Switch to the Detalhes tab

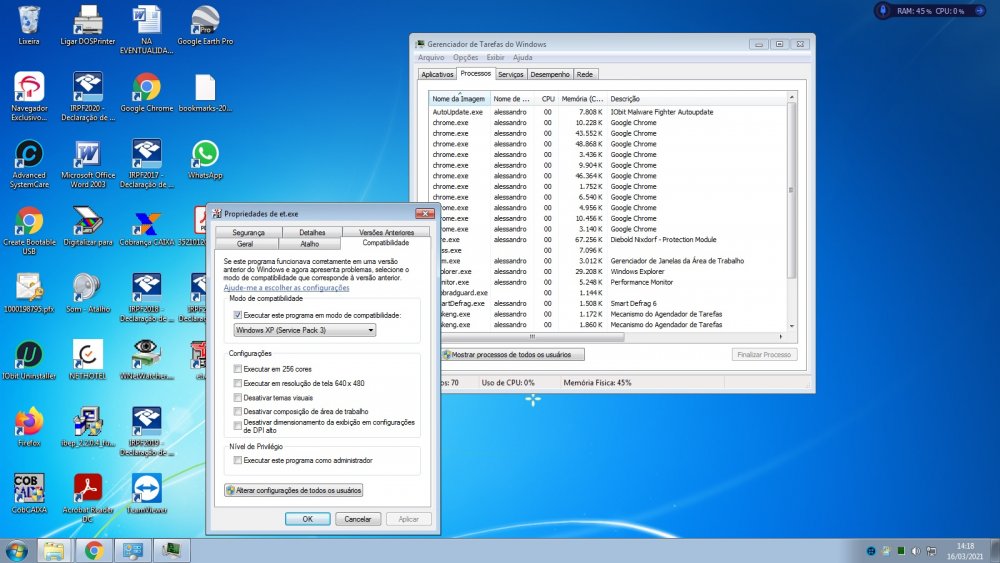[x=312, y=232]
